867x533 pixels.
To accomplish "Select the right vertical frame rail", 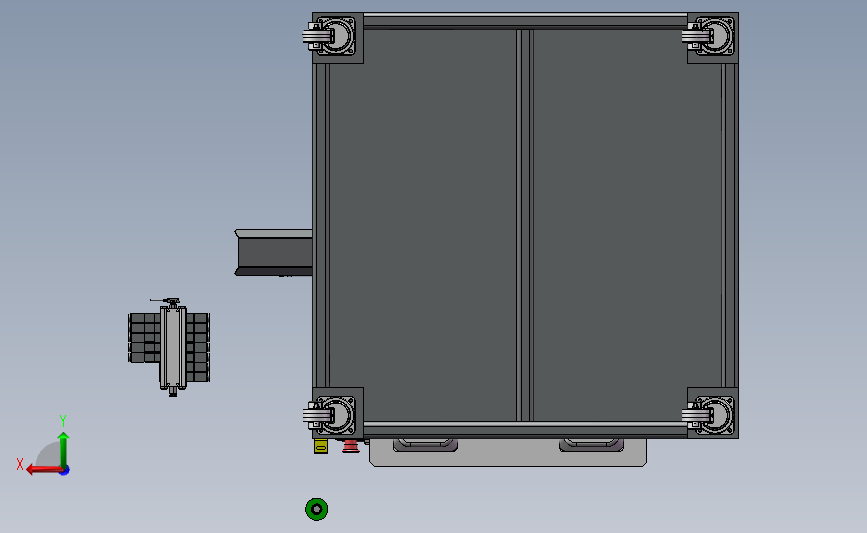I will click(x=729, y=225).
